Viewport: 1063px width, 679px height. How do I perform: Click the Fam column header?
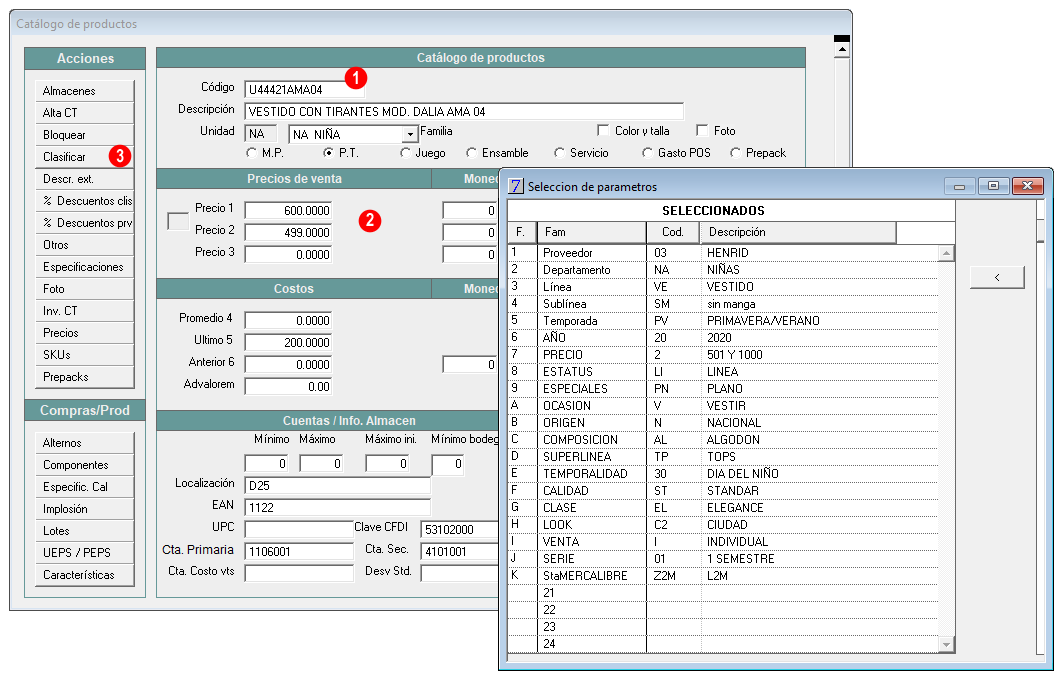(591, 232)
